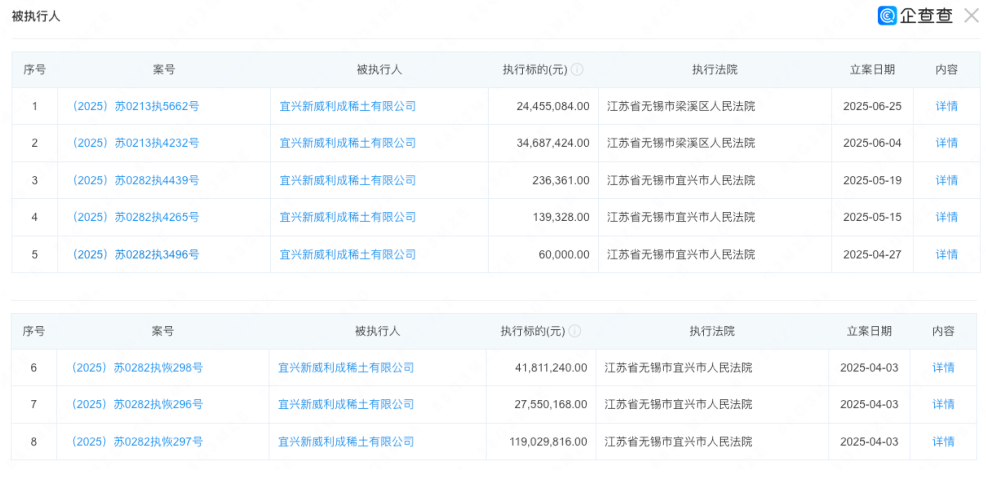The width and height of the screenshot is (986, 482).
Task: Click info icon beside 执行标的(元) in upper table
Action: coord(577,70)
